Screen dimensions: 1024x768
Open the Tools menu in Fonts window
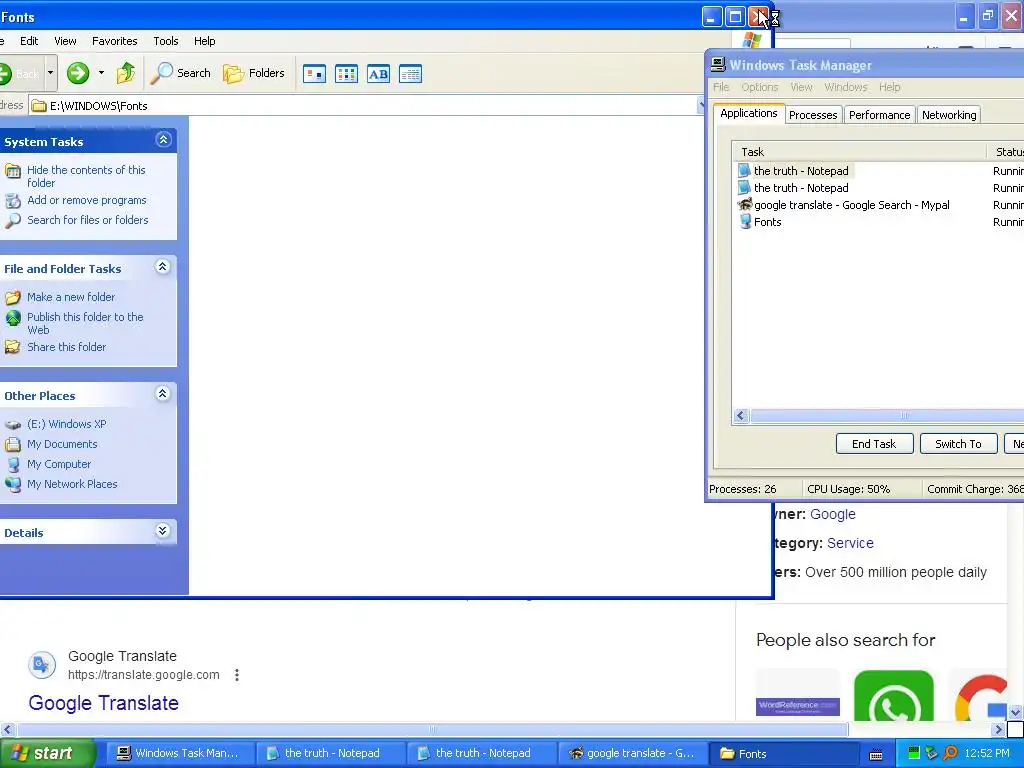pyautogui.click(x=166, y=41)
